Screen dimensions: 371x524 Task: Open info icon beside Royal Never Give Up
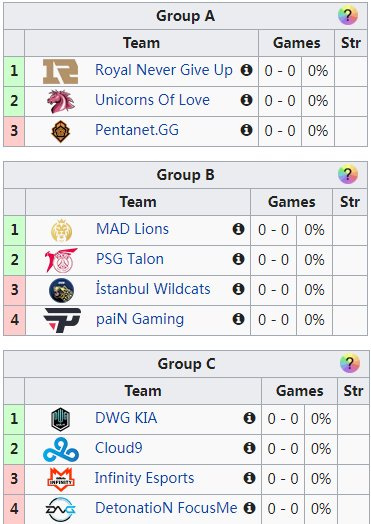[x=246, y=70]
